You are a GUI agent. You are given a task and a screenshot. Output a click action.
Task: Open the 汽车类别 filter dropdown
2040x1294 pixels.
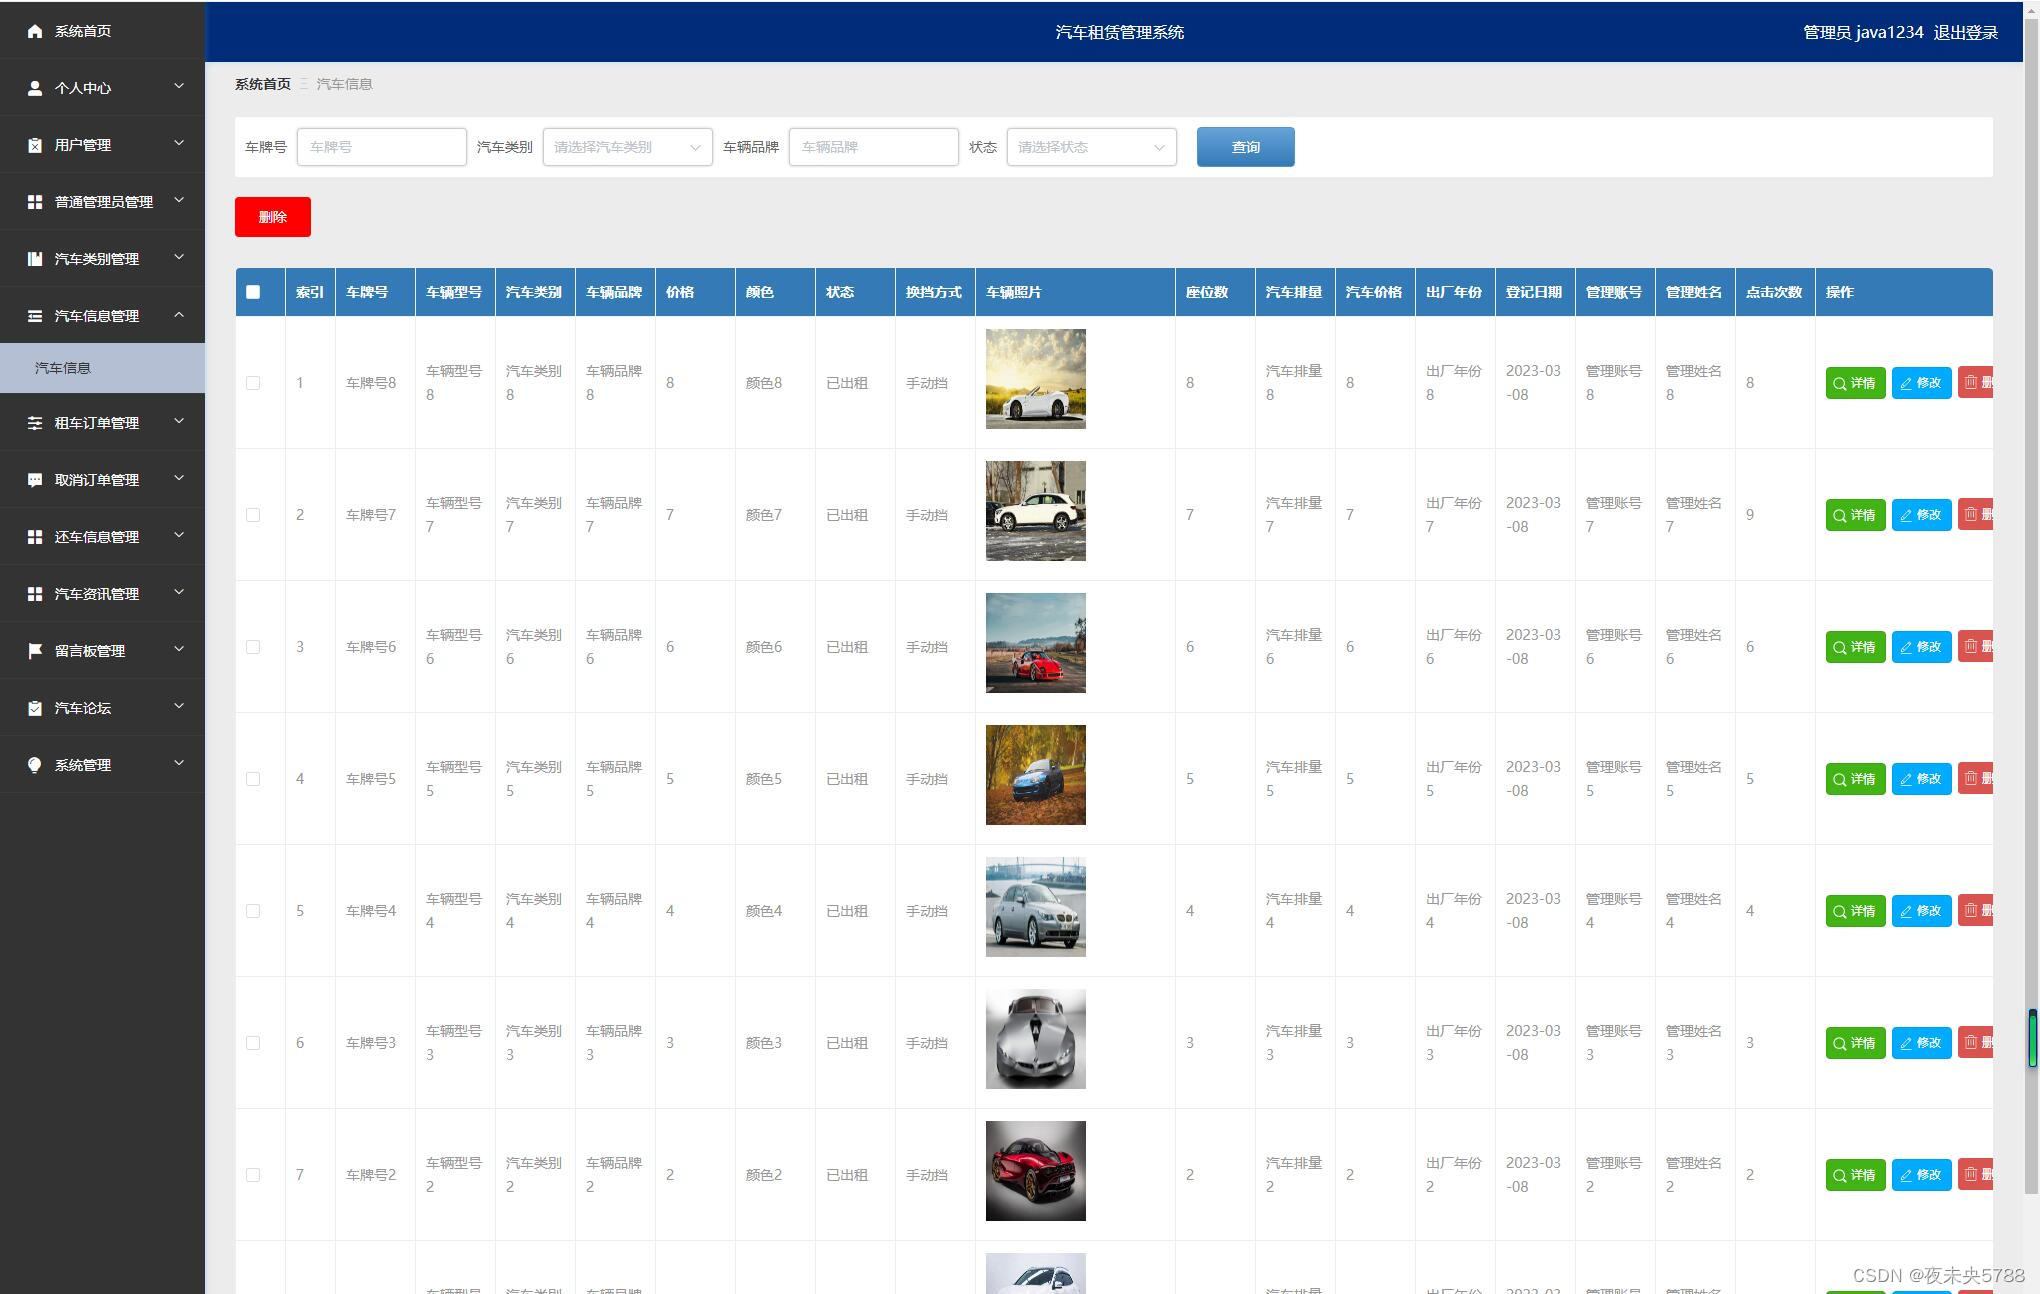[x=627, y=147]
